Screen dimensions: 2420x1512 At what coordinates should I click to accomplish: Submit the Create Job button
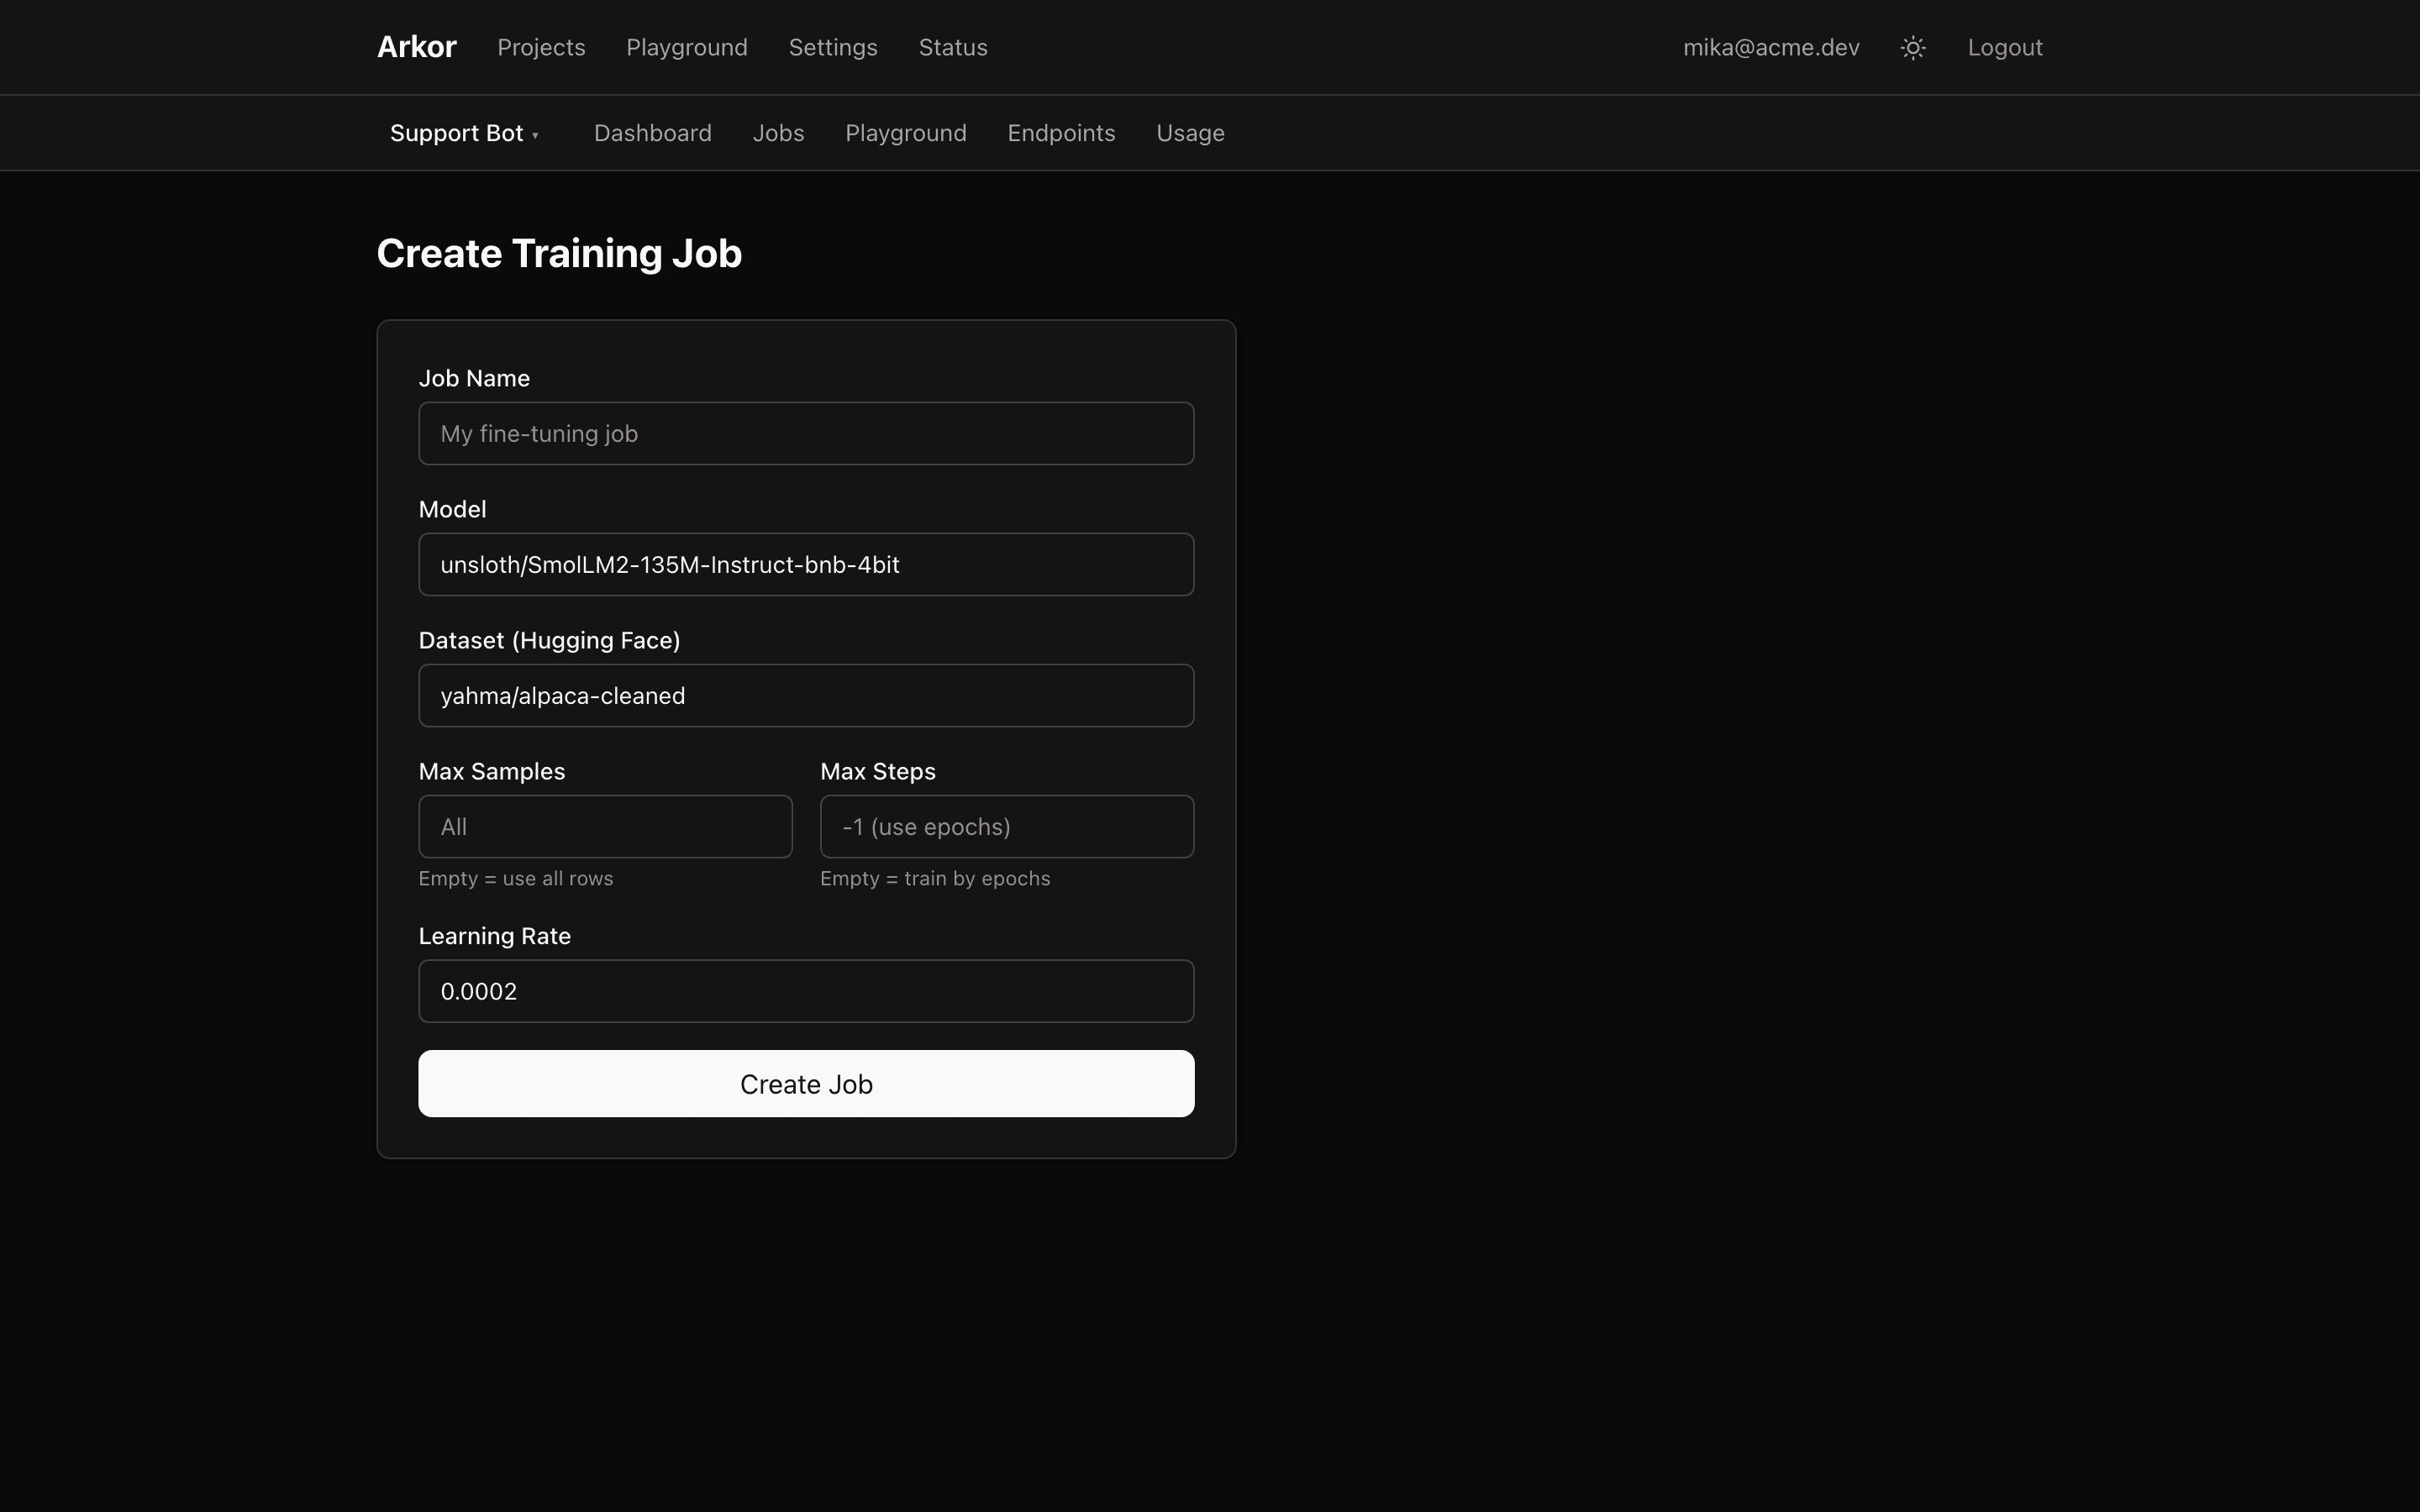click(x=806, y=1084)
